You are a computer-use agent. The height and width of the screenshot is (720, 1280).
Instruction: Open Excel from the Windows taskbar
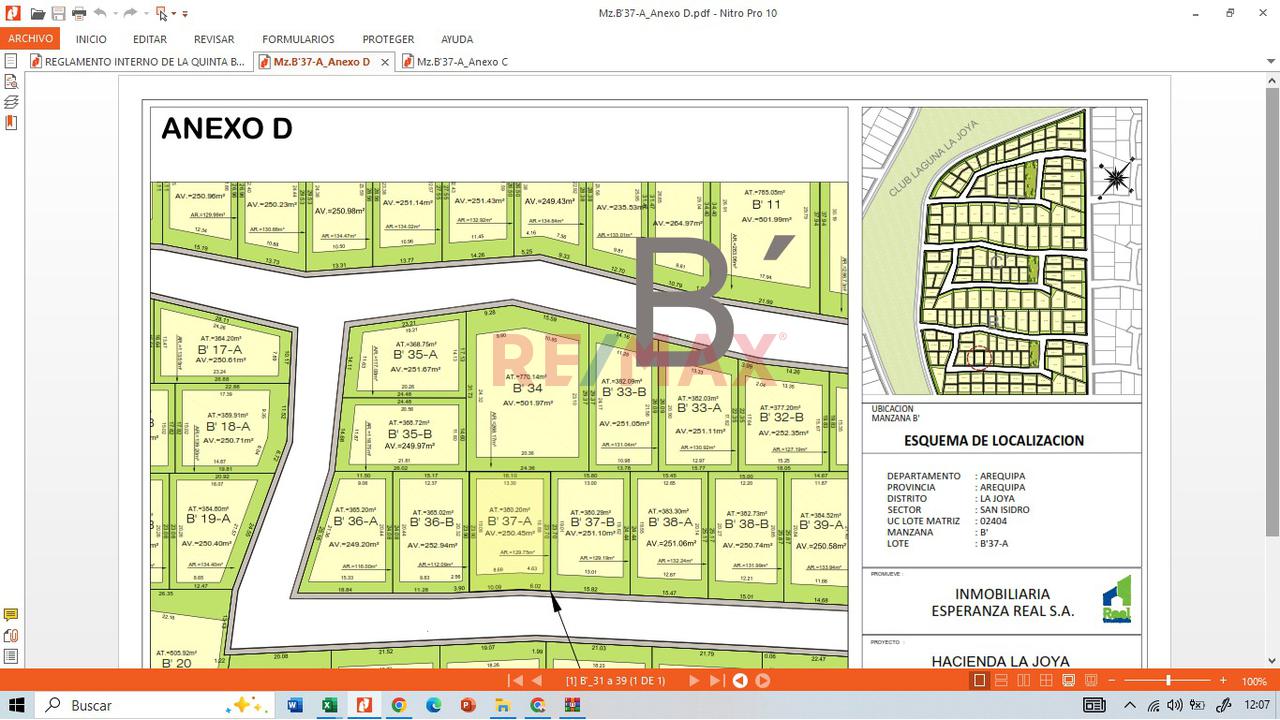coord(329,705)
